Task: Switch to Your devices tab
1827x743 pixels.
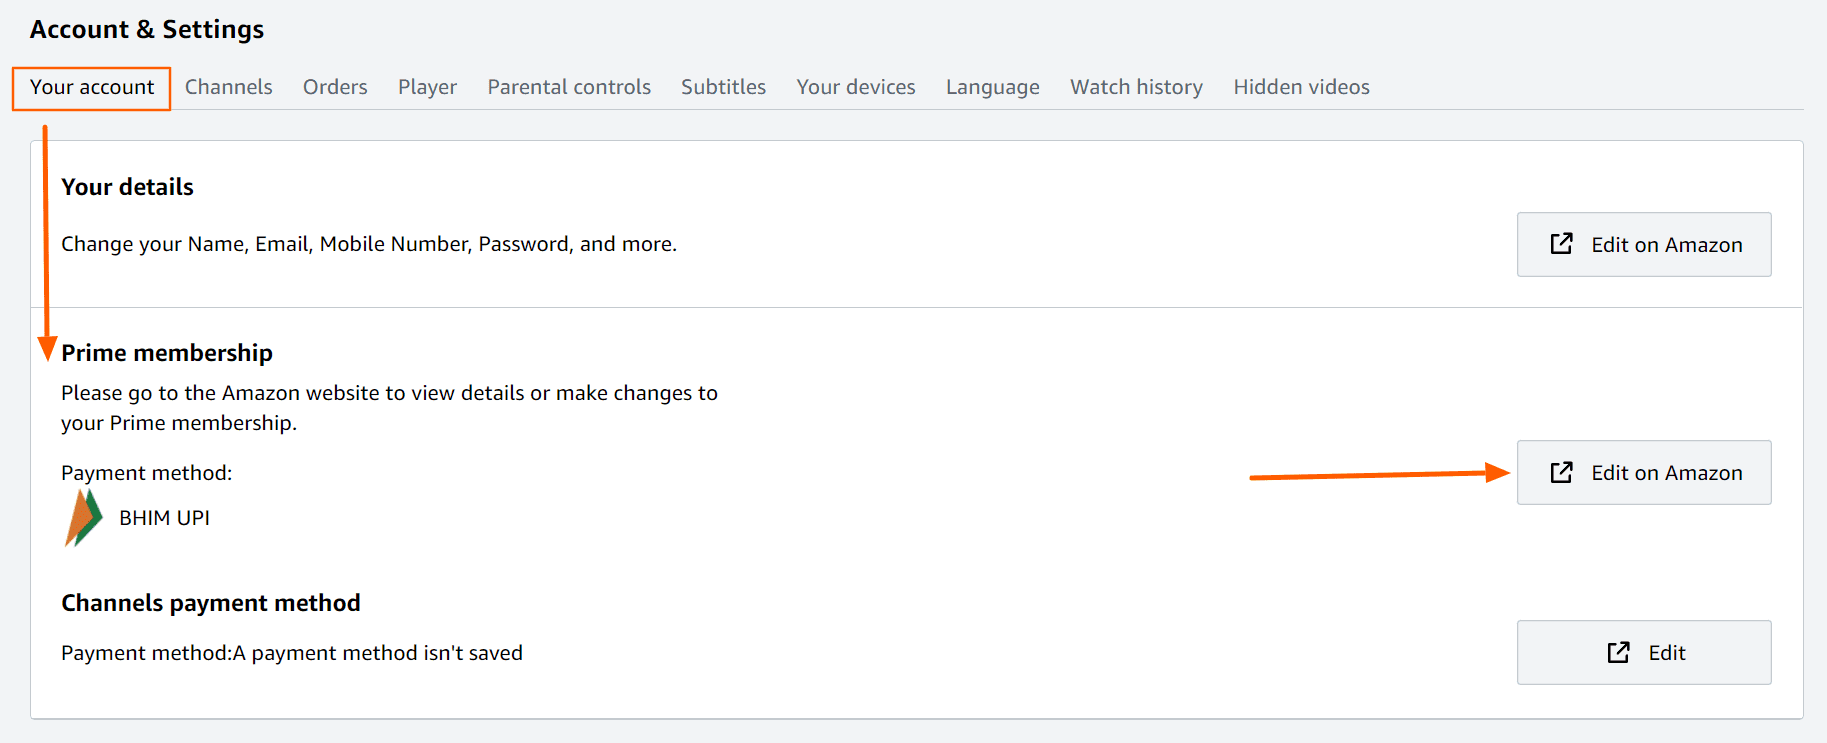Action: point(856,87)
